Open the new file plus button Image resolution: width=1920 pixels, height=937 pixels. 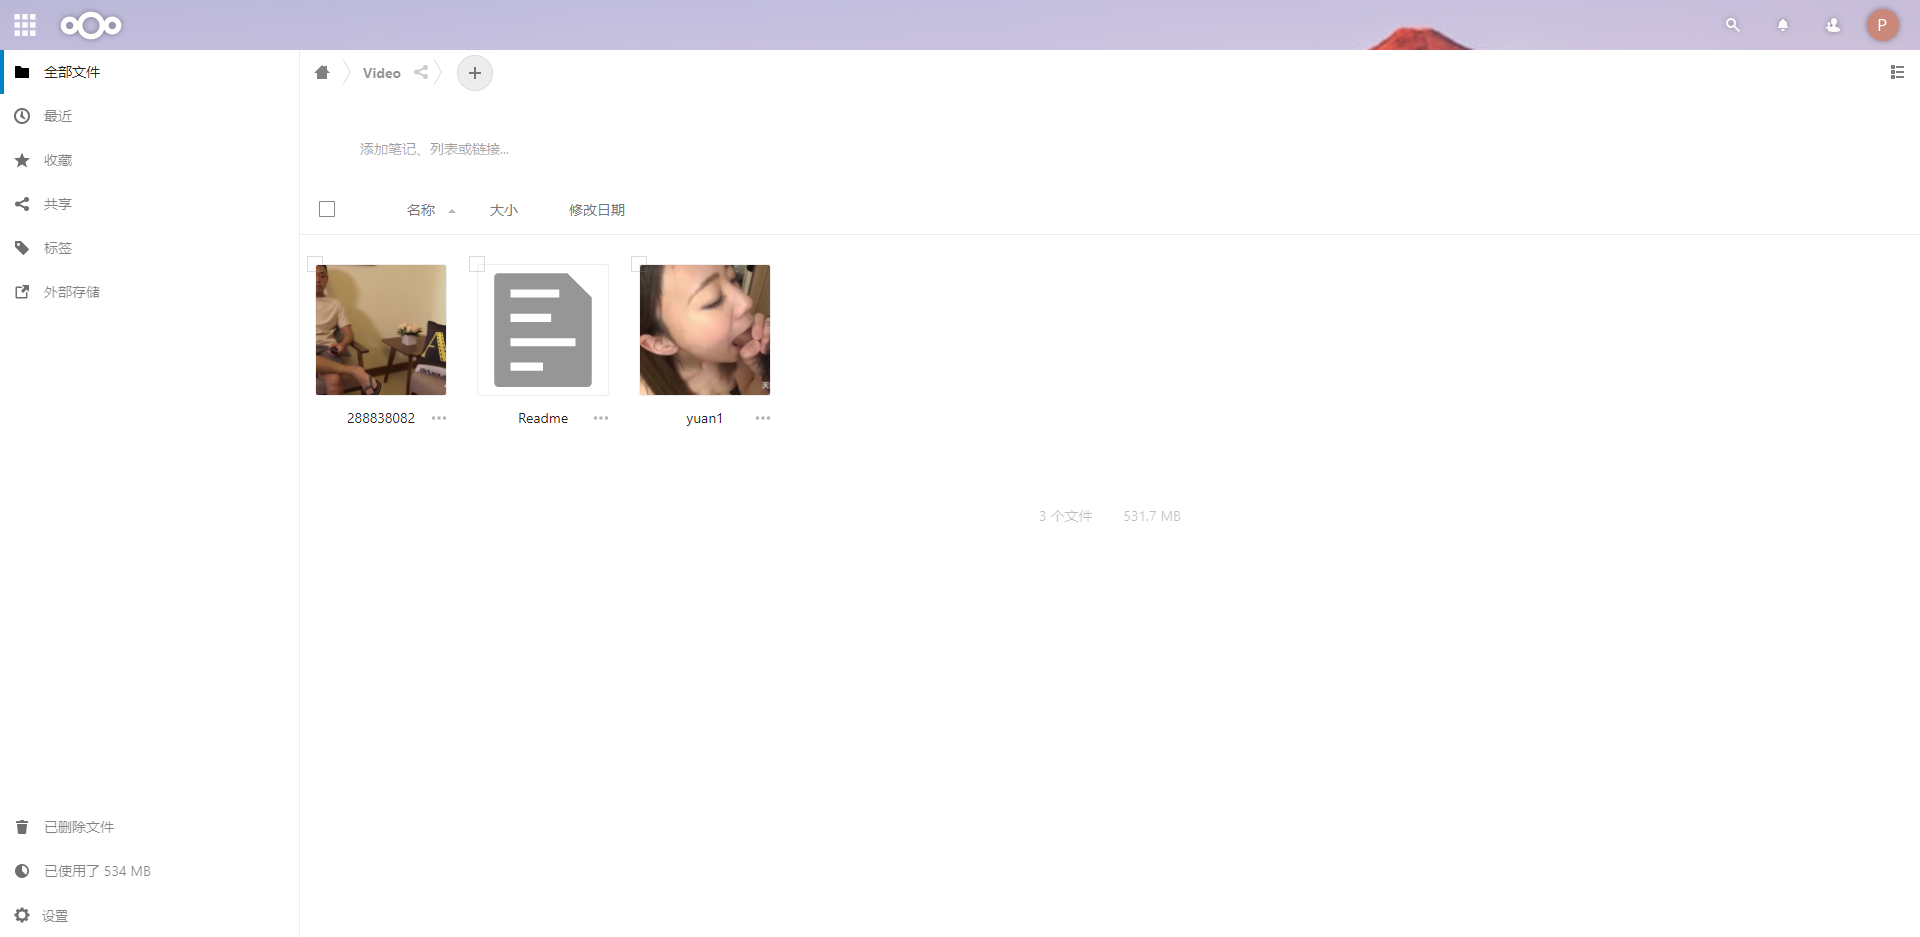(474, 72)
